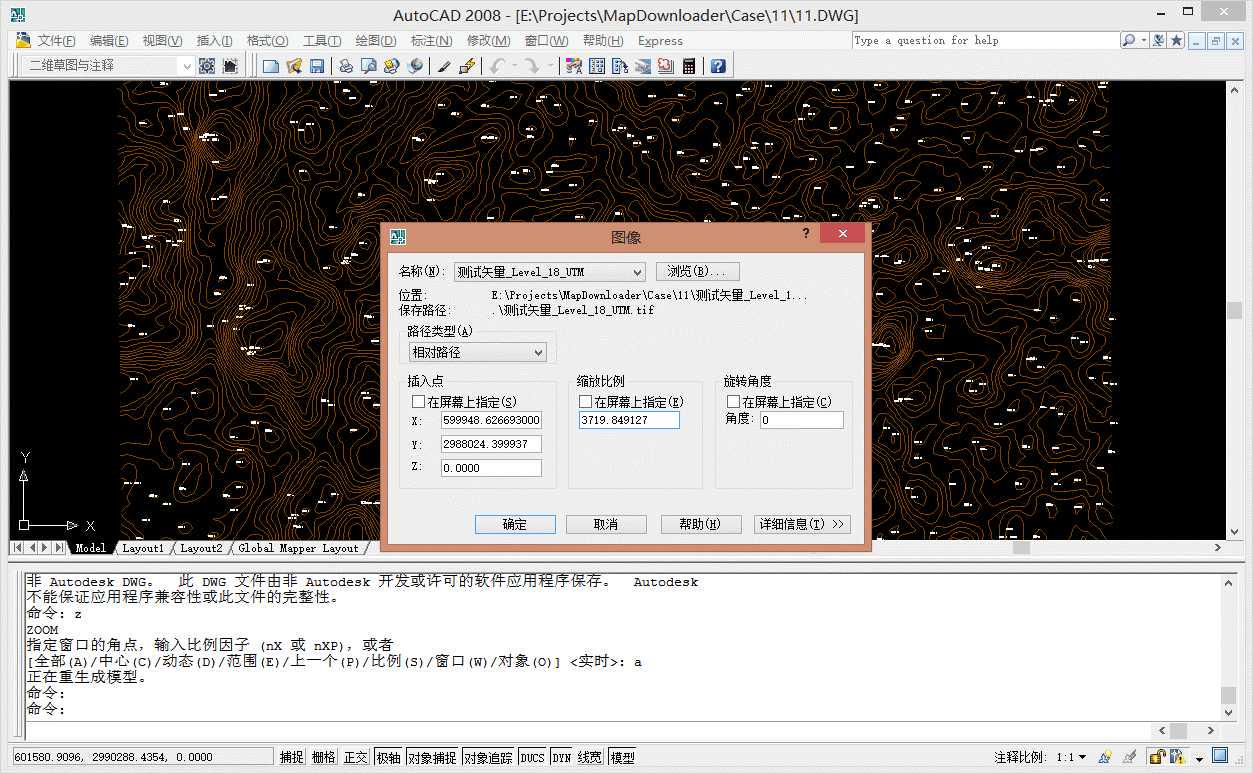Click the Block Editor lightning icon
1253x774 pixels.
tap(467, 66)
